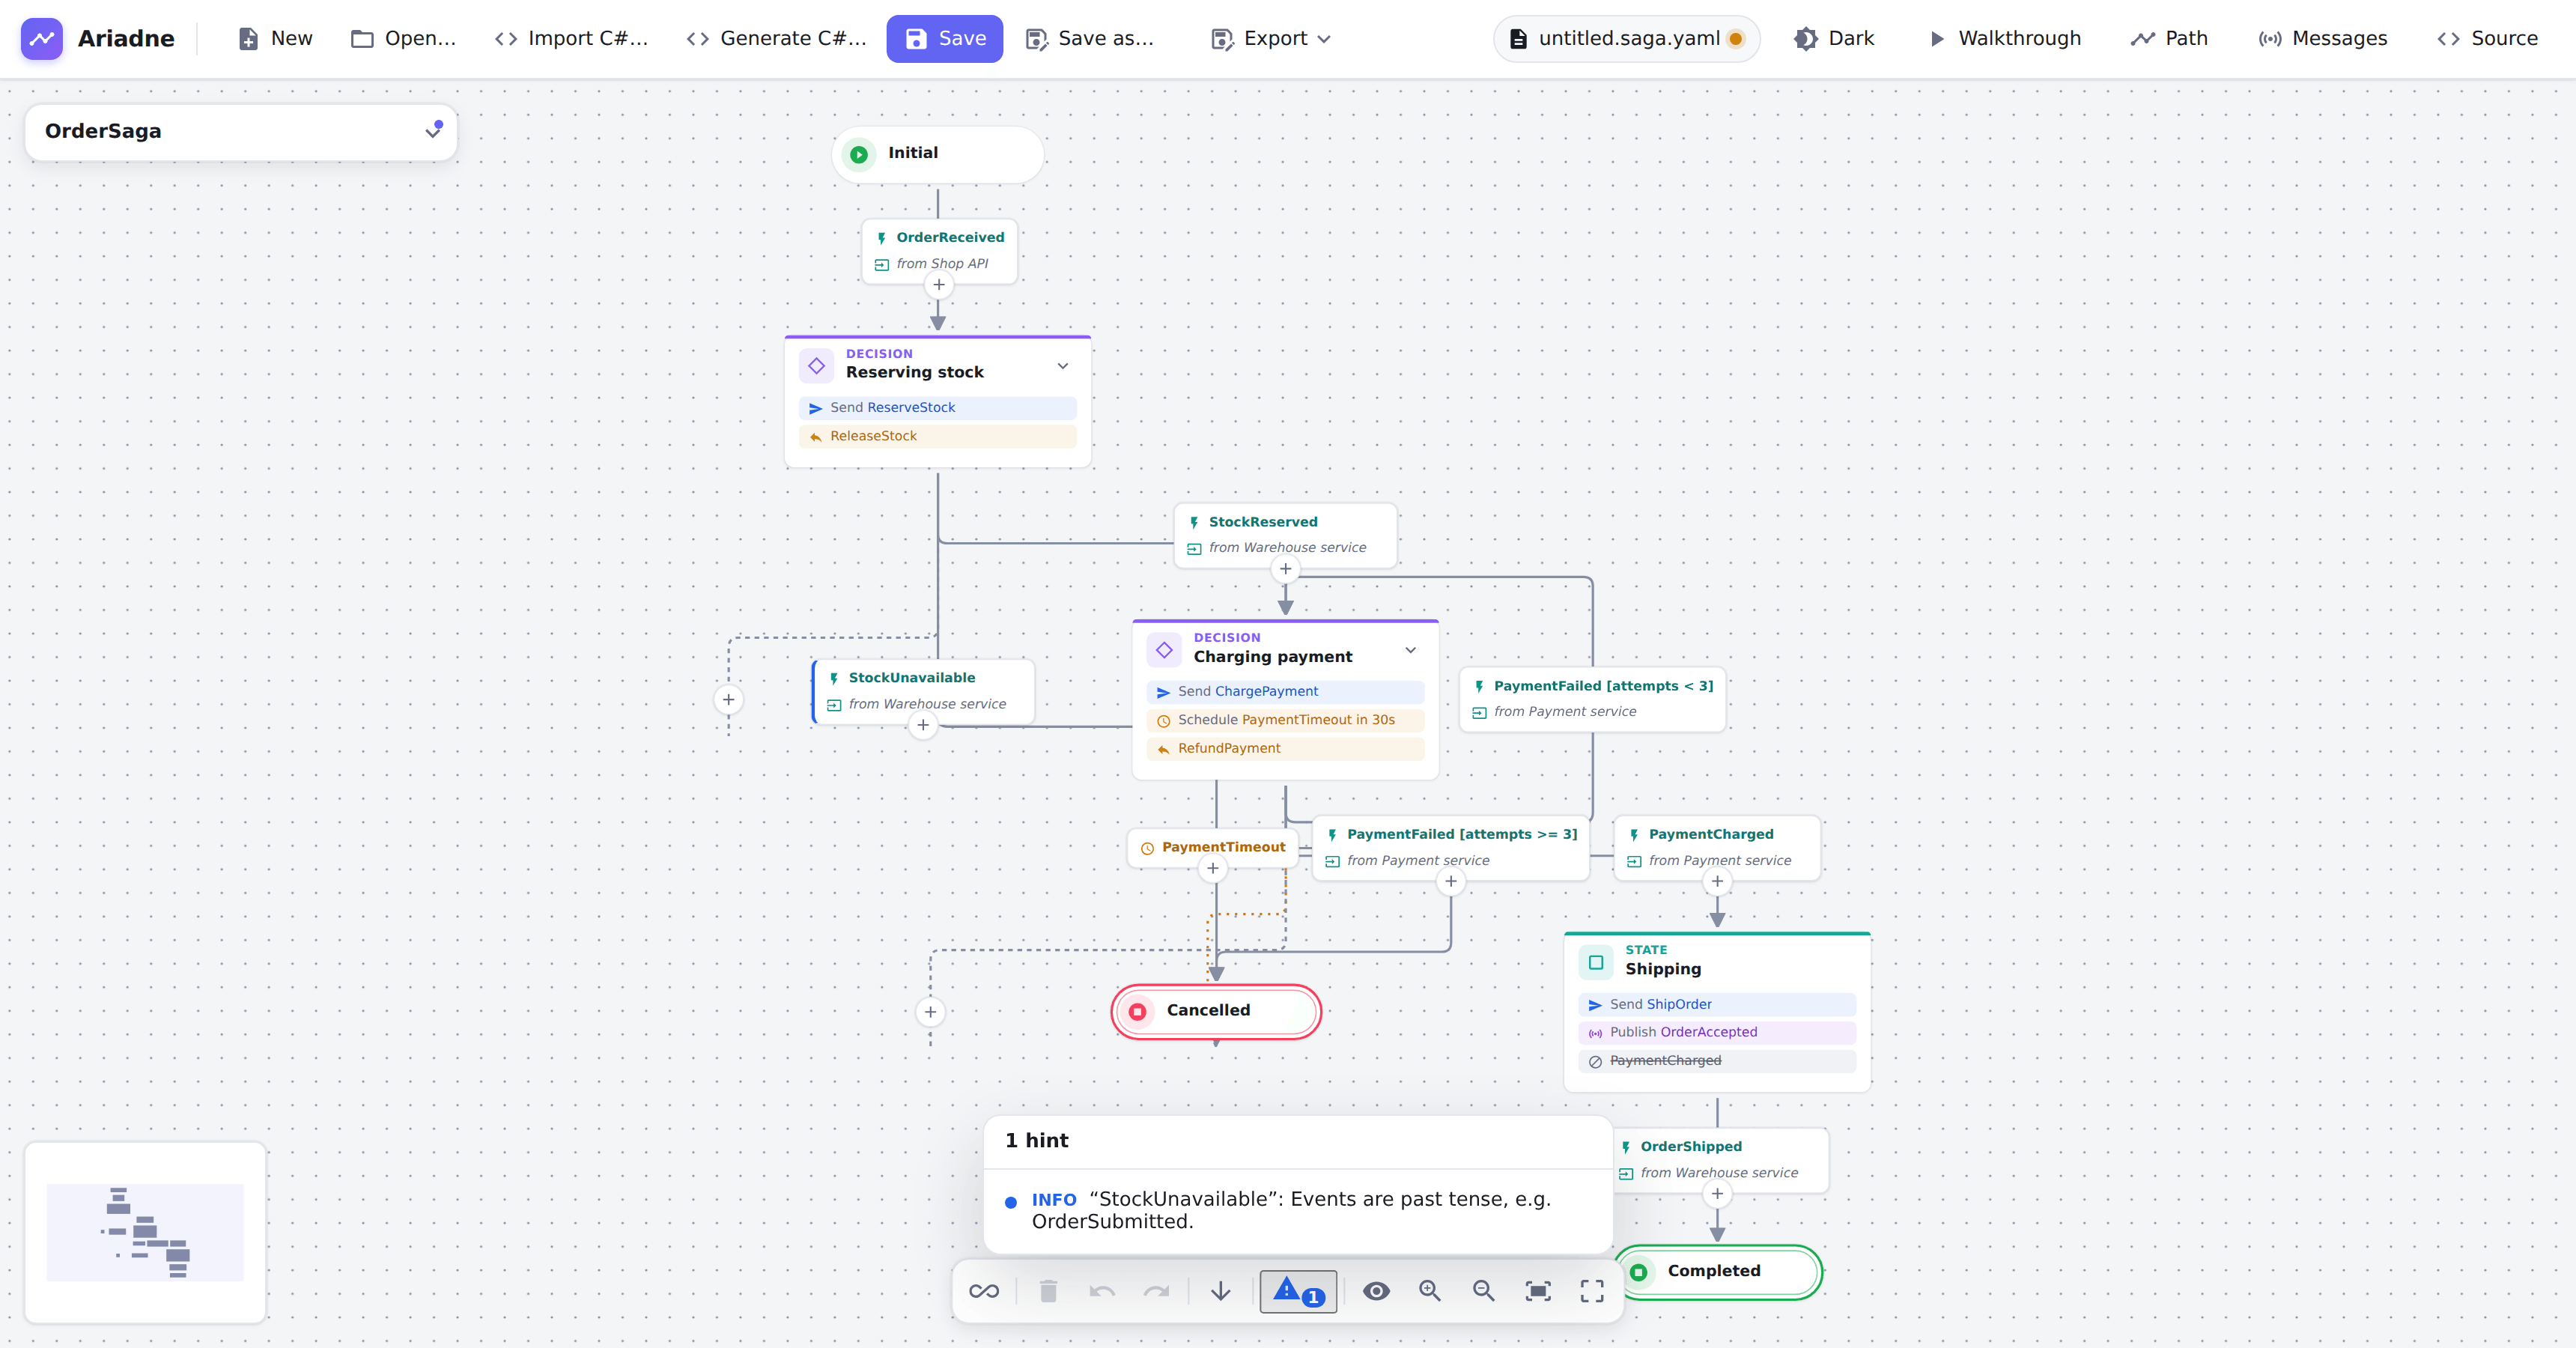Click New in the top menu

point(275,38)
